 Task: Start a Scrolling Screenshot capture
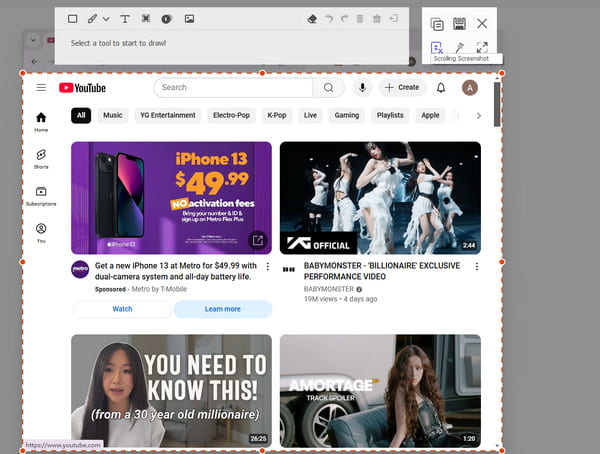pyautogui.click(x=437, y=48)
